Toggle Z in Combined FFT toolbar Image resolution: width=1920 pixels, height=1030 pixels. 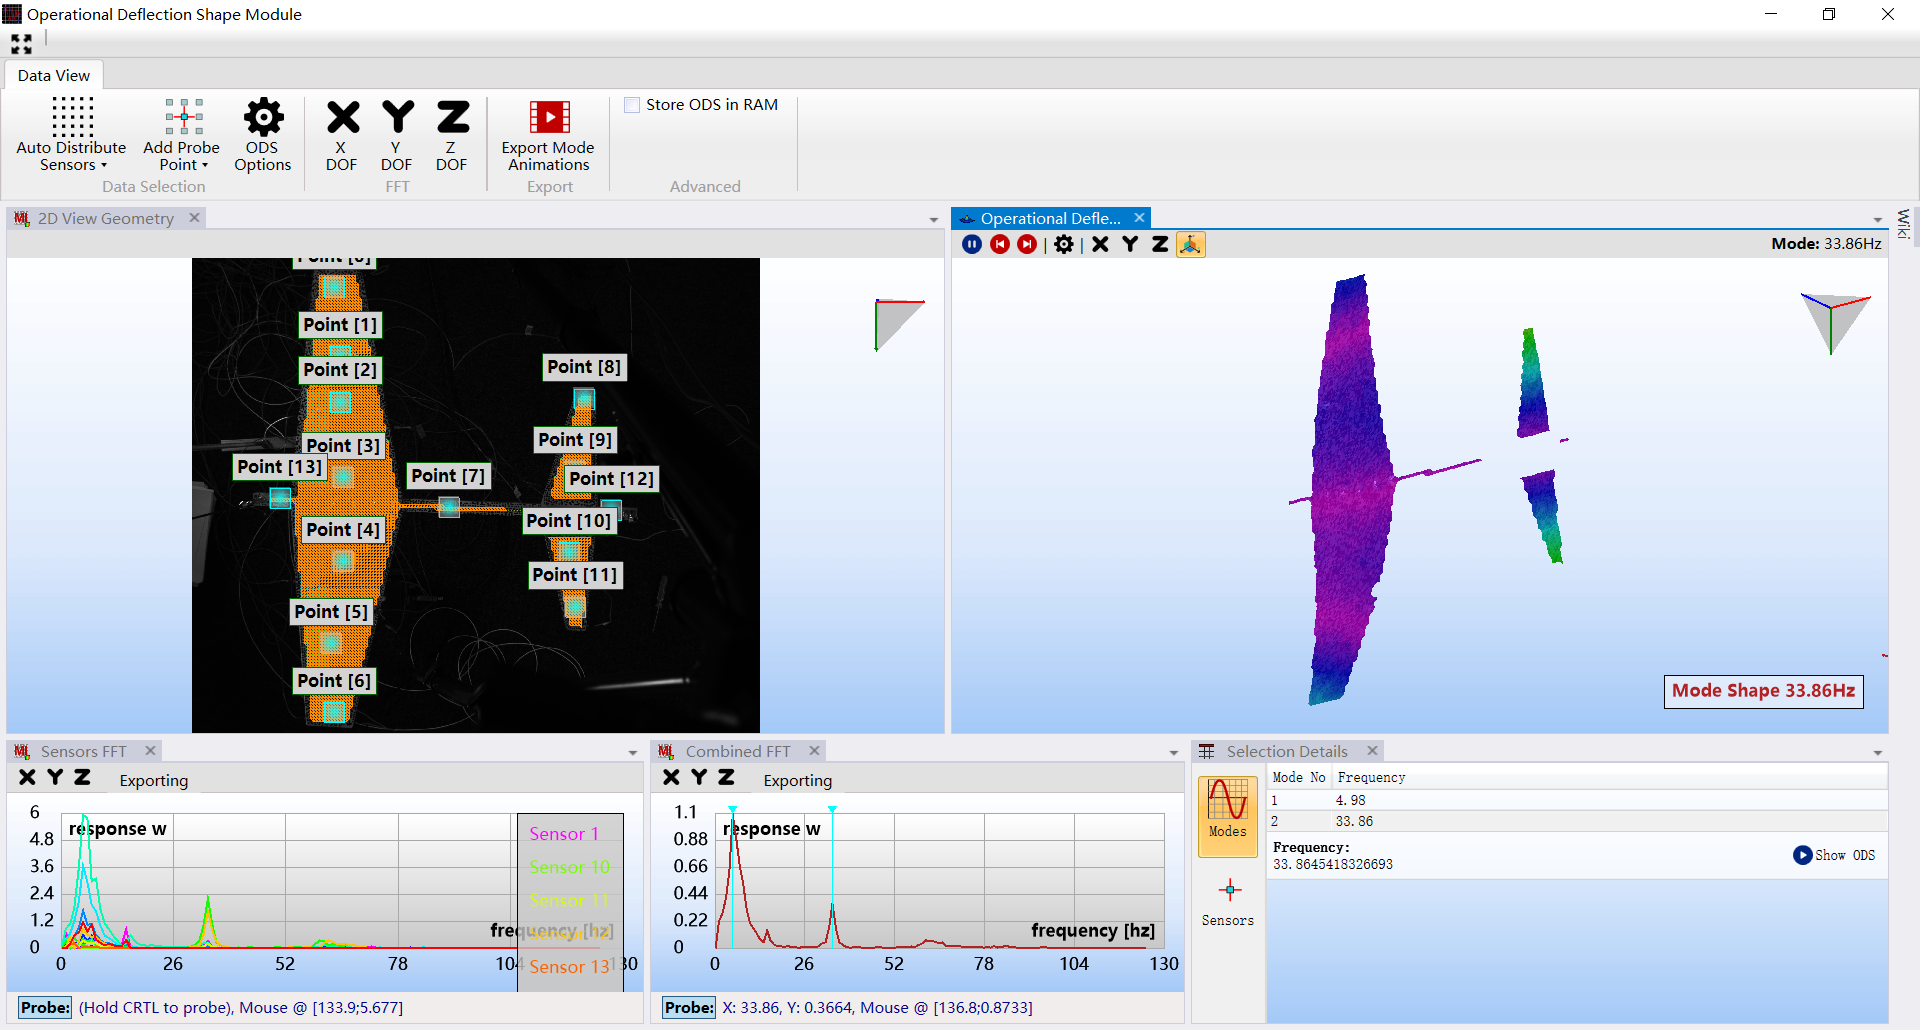tap(726, 777)
